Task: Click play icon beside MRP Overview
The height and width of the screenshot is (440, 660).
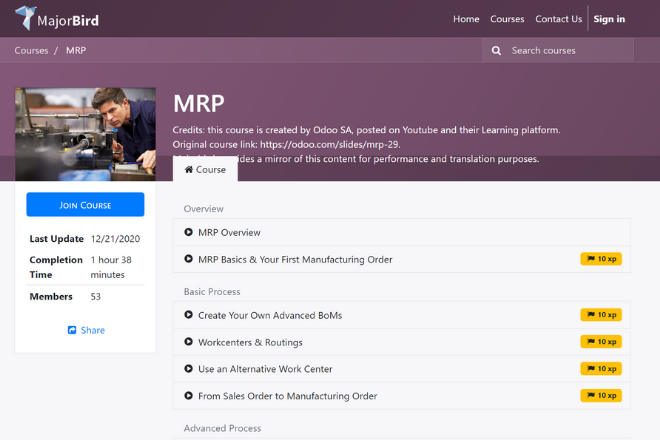Action: click(189, 233)
